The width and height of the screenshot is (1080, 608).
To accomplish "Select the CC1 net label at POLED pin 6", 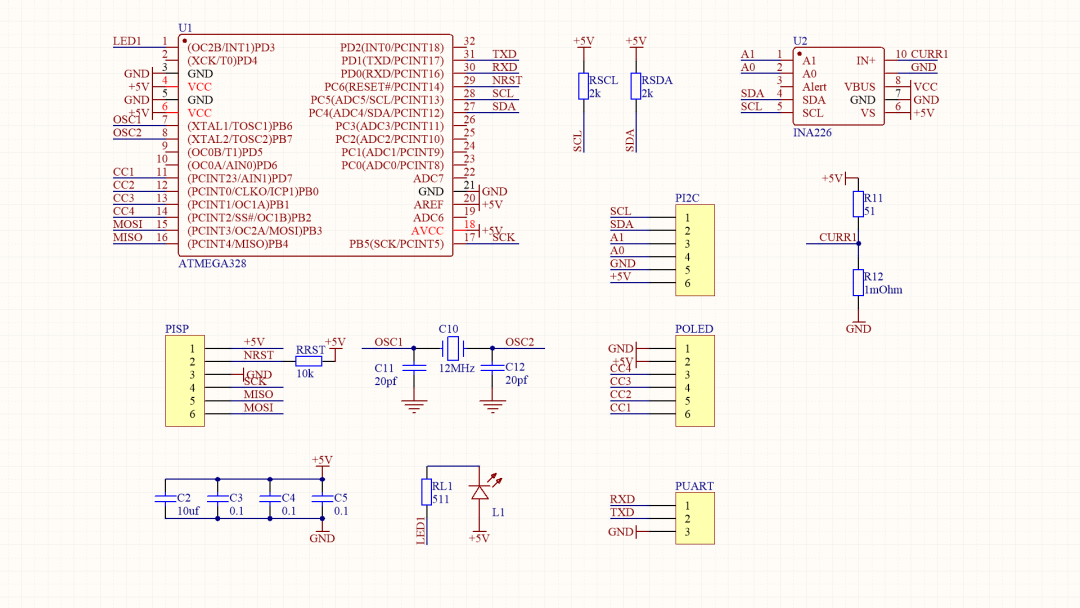I will (620, 407).
